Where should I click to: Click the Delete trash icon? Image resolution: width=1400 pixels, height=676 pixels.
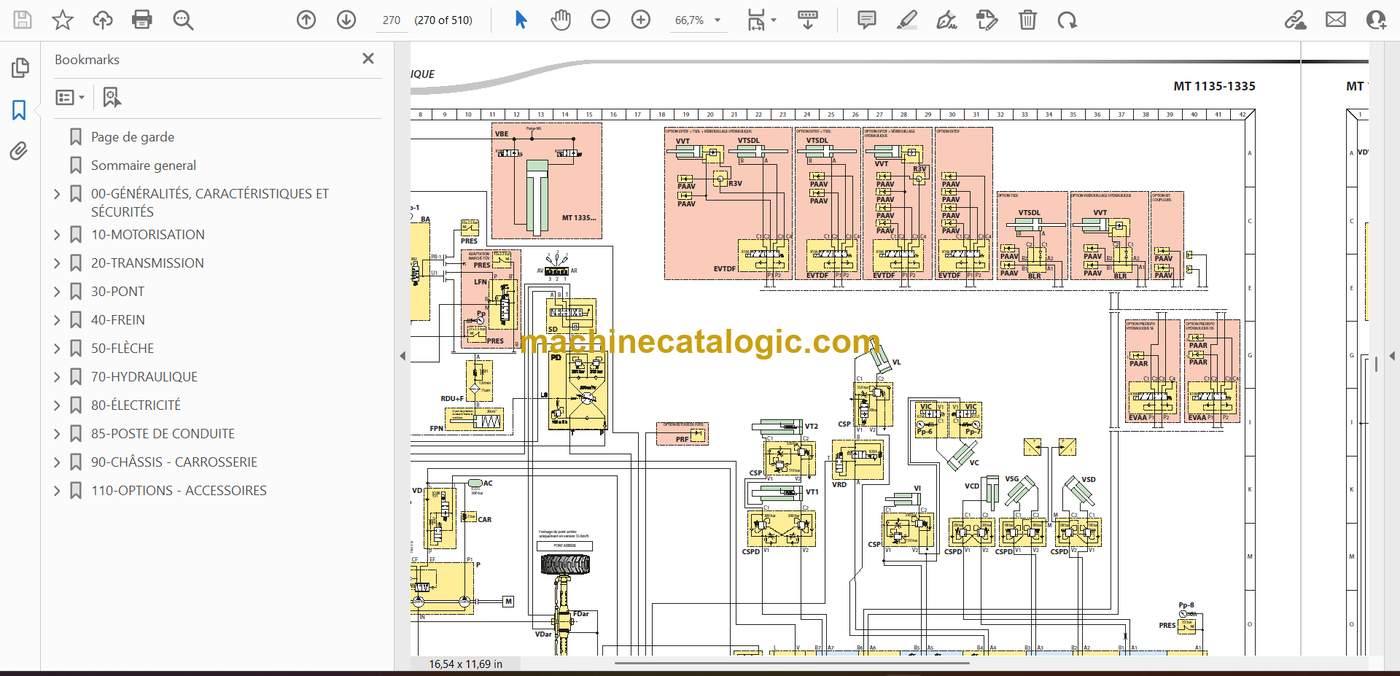pos(1027,19)
